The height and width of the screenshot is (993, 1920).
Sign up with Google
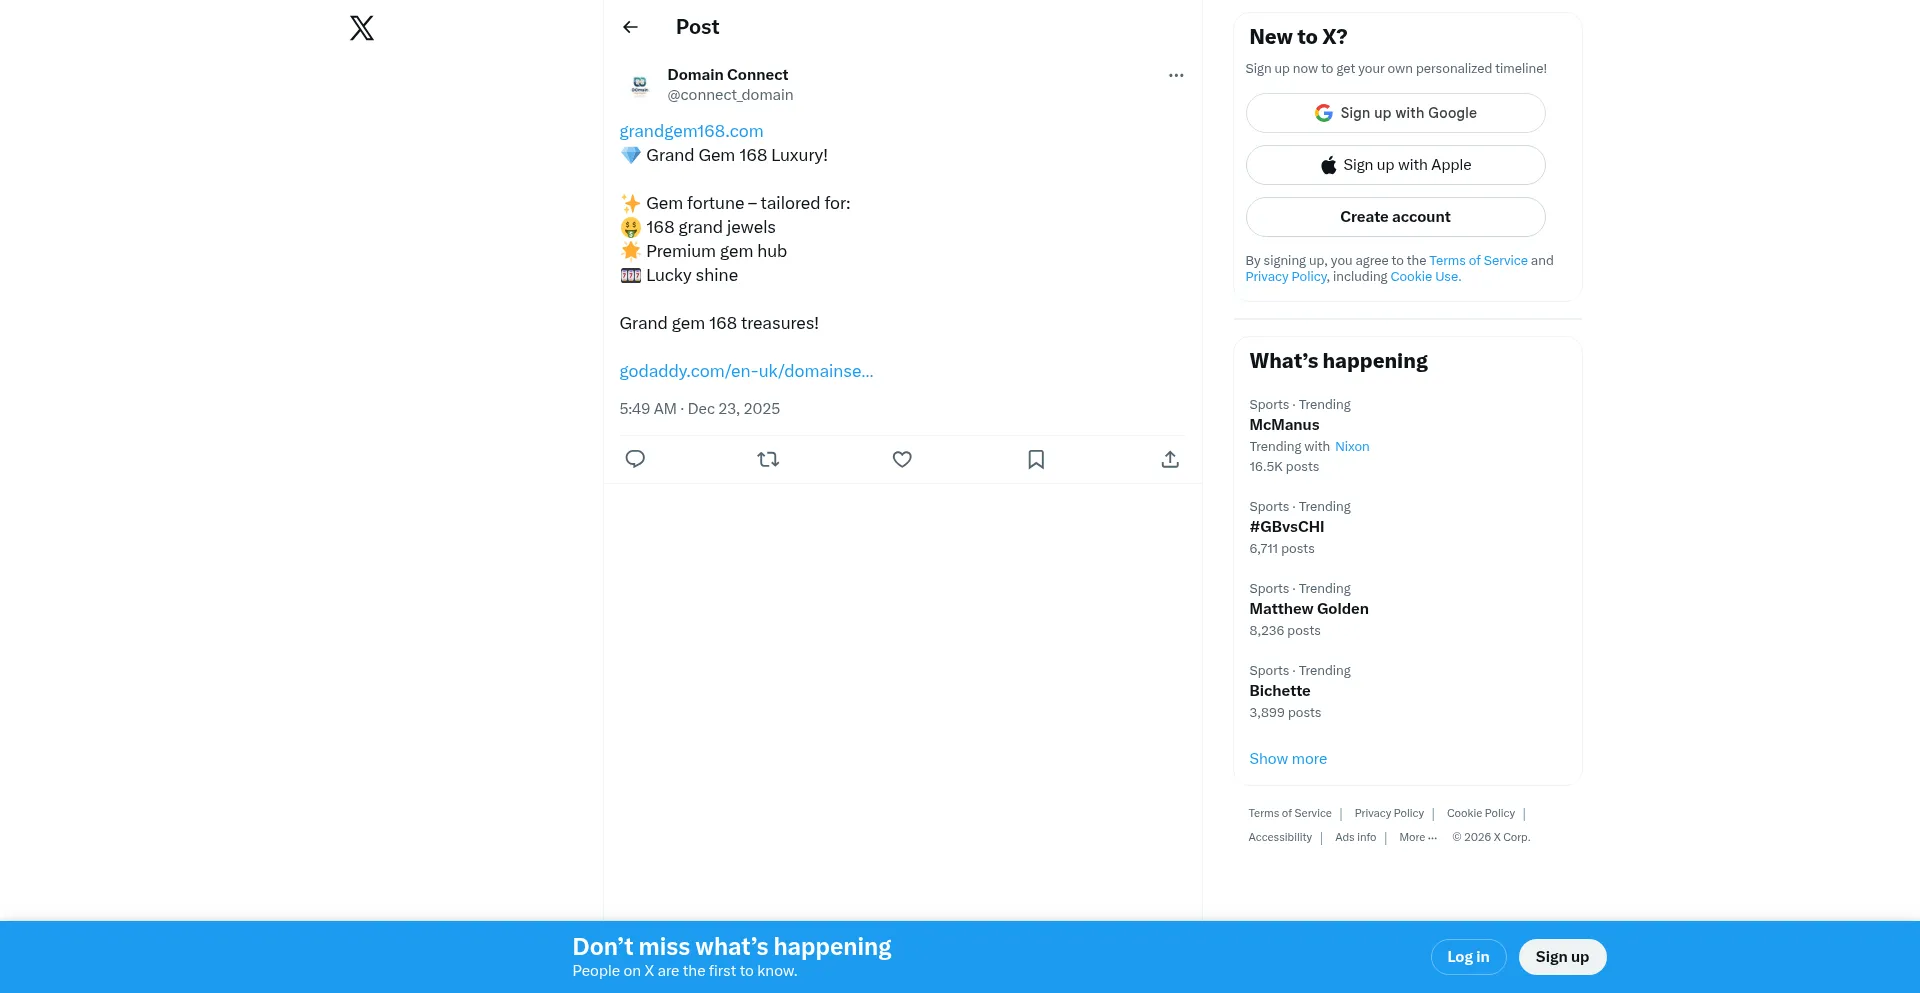pyautogui.click(x=1395, y=113)
